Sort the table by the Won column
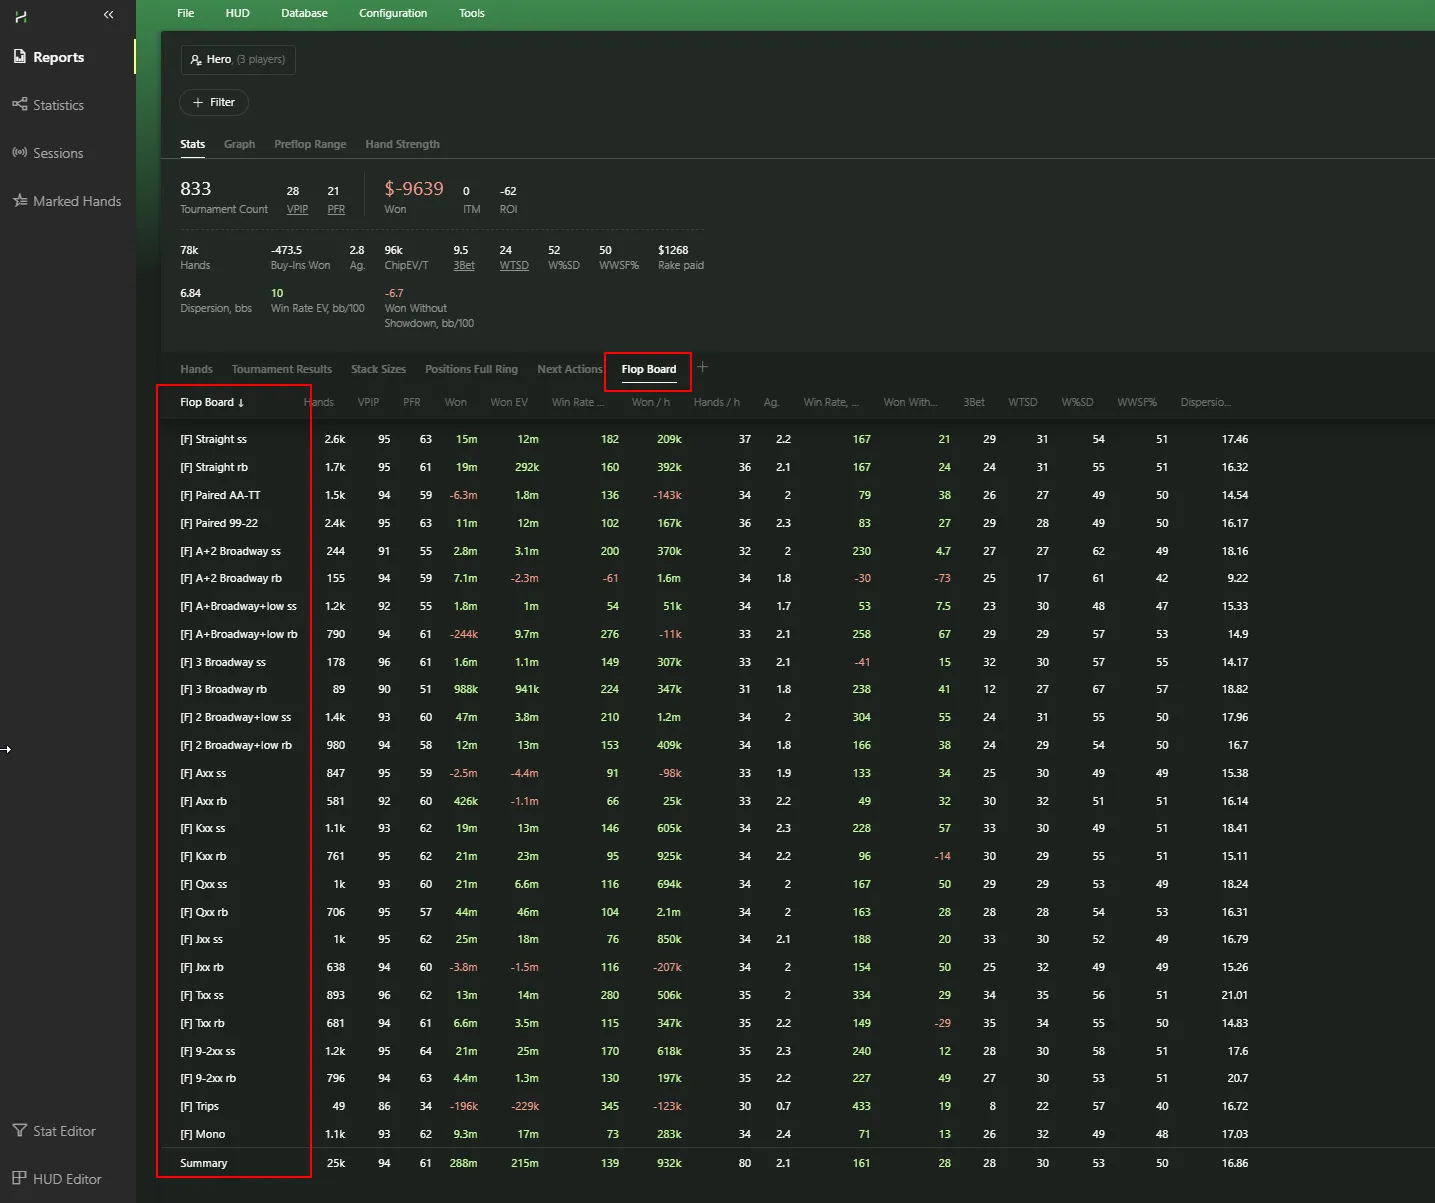The height and width of the screenshot is (1203, 1435). pos(455,402)
